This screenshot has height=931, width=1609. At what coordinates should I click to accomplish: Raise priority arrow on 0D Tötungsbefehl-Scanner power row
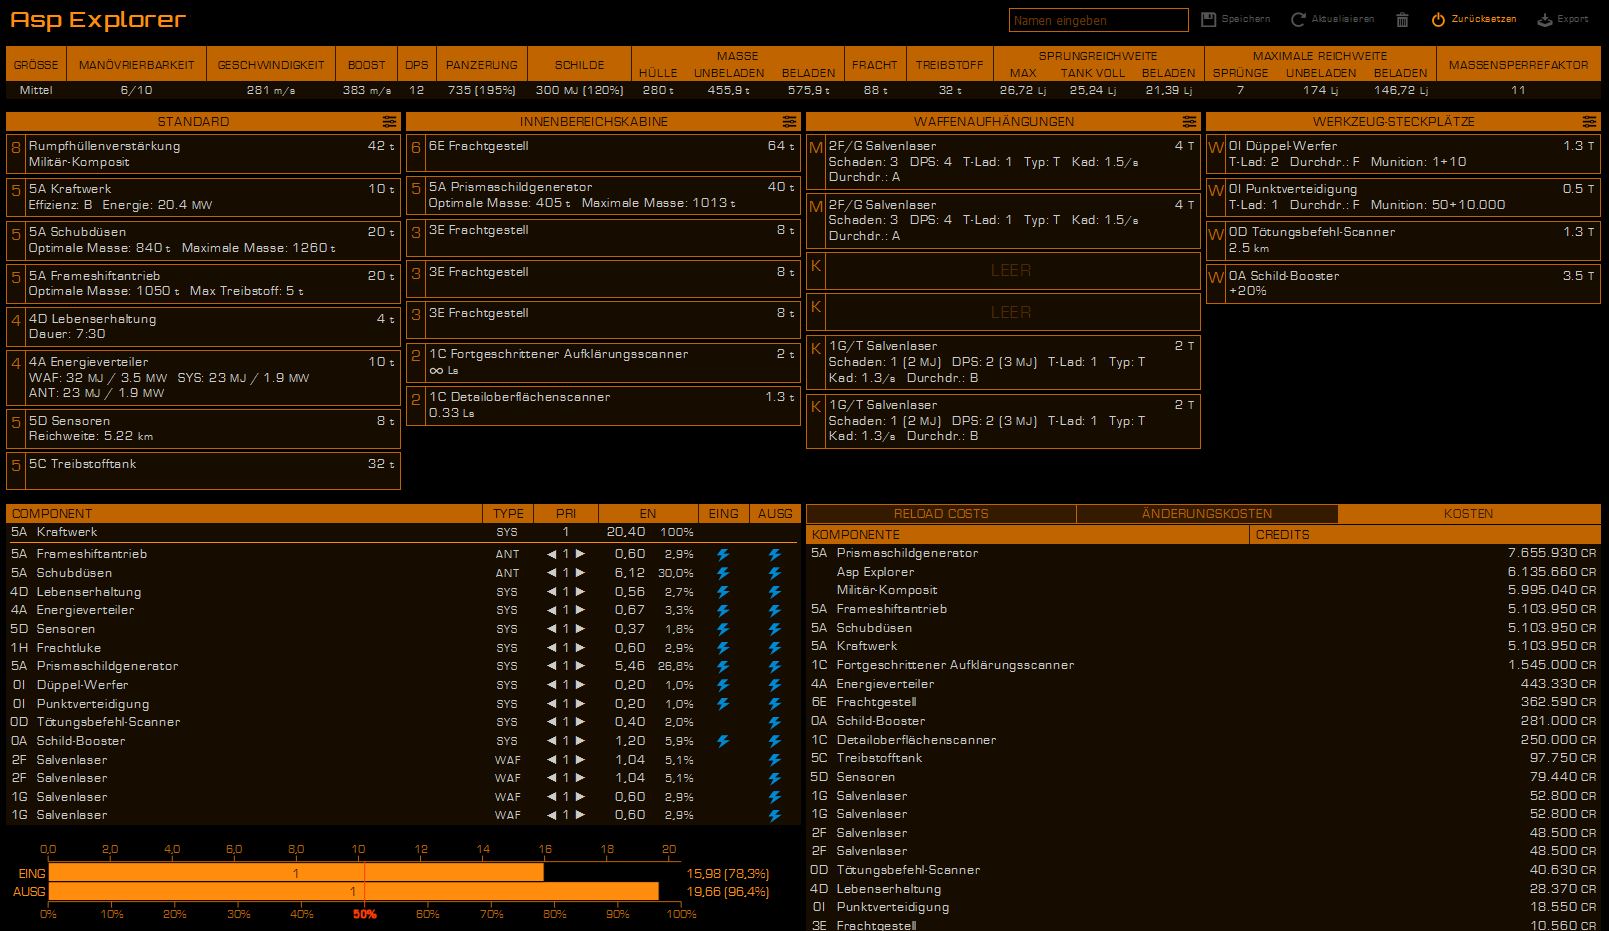click(580, 722)
